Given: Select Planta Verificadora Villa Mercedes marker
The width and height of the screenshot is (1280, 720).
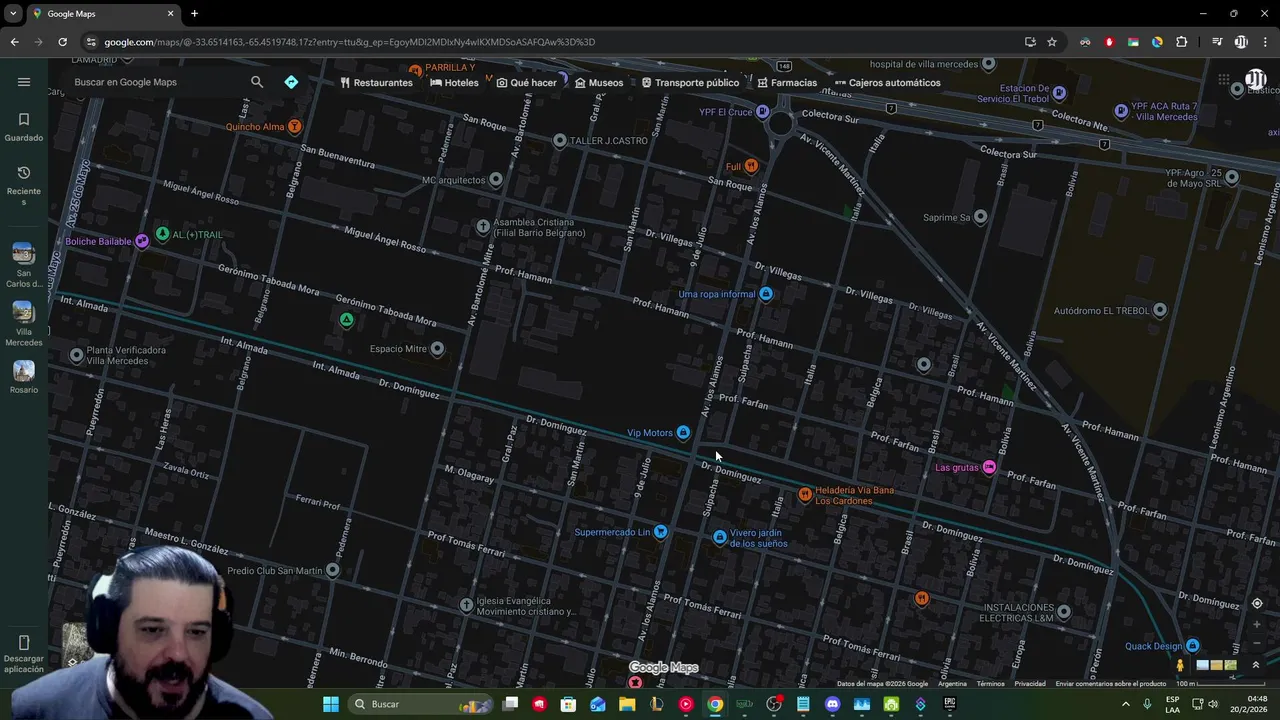Looking at the screenshot, I should pos(76,355).
